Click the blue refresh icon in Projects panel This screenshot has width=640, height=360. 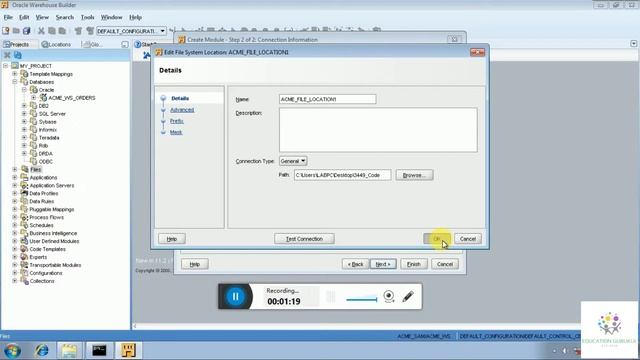coord(18,55)
